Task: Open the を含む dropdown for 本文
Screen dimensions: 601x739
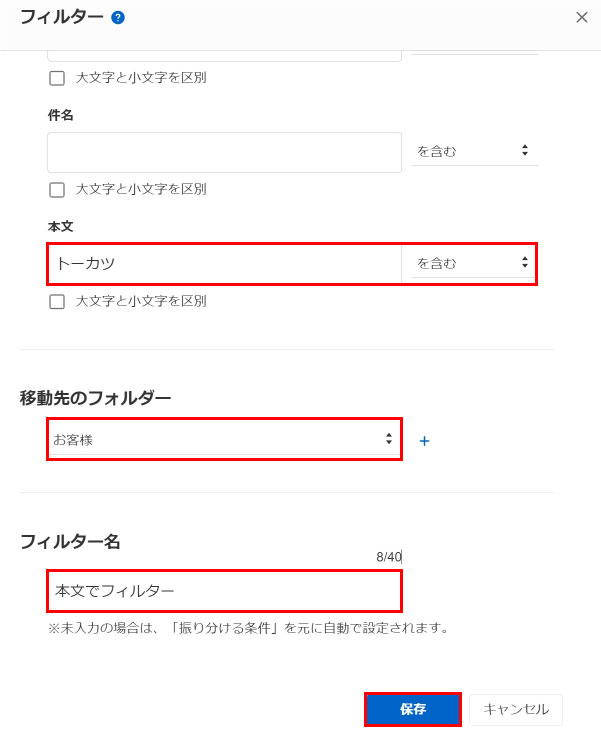Action: pos(472,263)
